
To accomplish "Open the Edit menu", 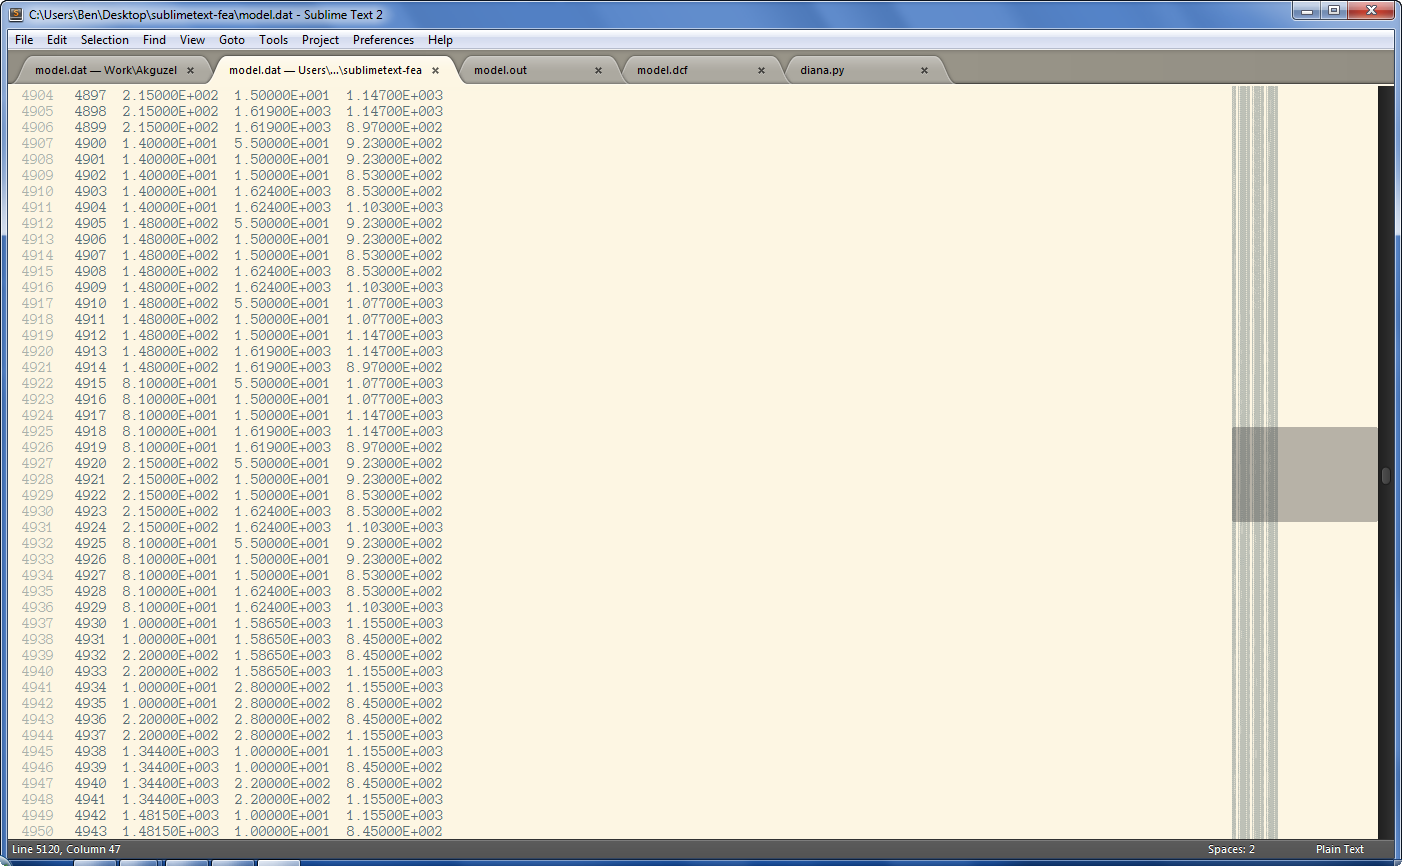I will (56, 40).
